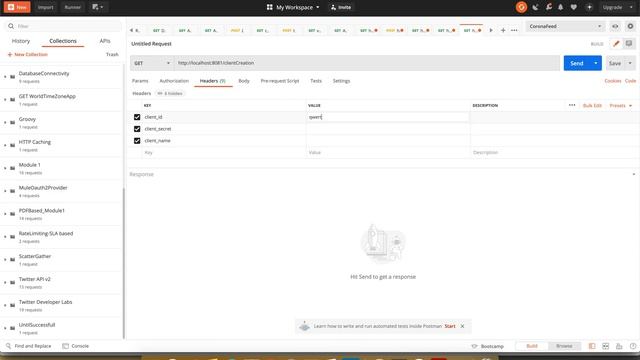The image size is (640, 360).
Task: Click the orange New button
Action: (17, 7)
